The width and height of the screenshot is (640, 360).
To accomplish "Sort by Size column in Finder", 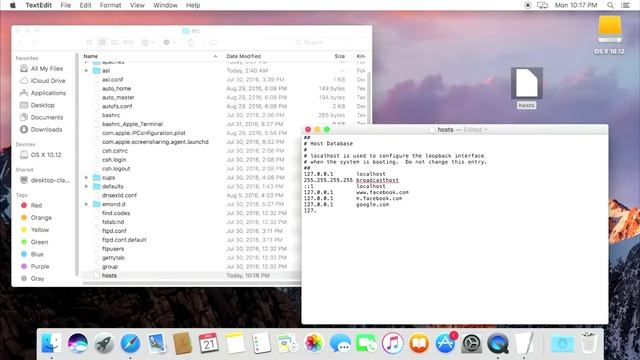I will [x=340, y=56].
